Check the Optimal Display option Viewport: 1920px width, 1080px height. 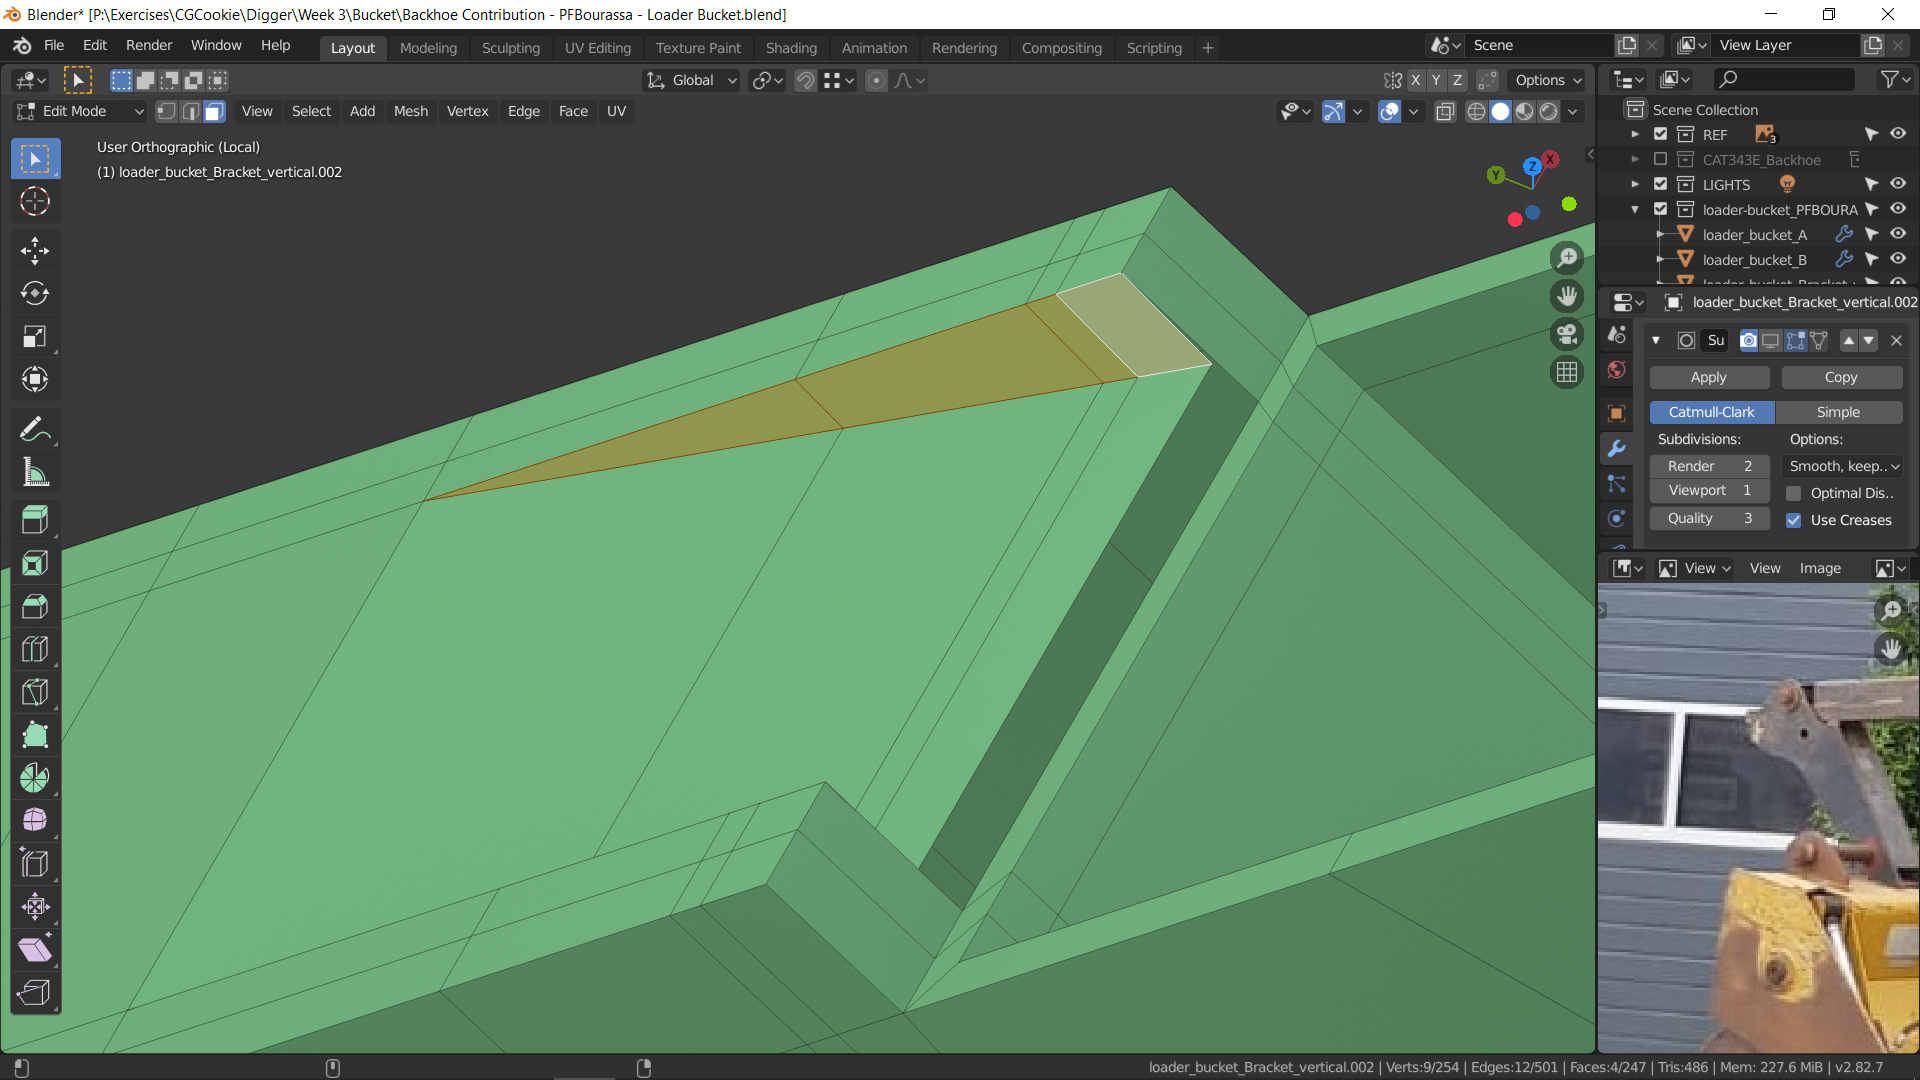[x=1794, y=493]
